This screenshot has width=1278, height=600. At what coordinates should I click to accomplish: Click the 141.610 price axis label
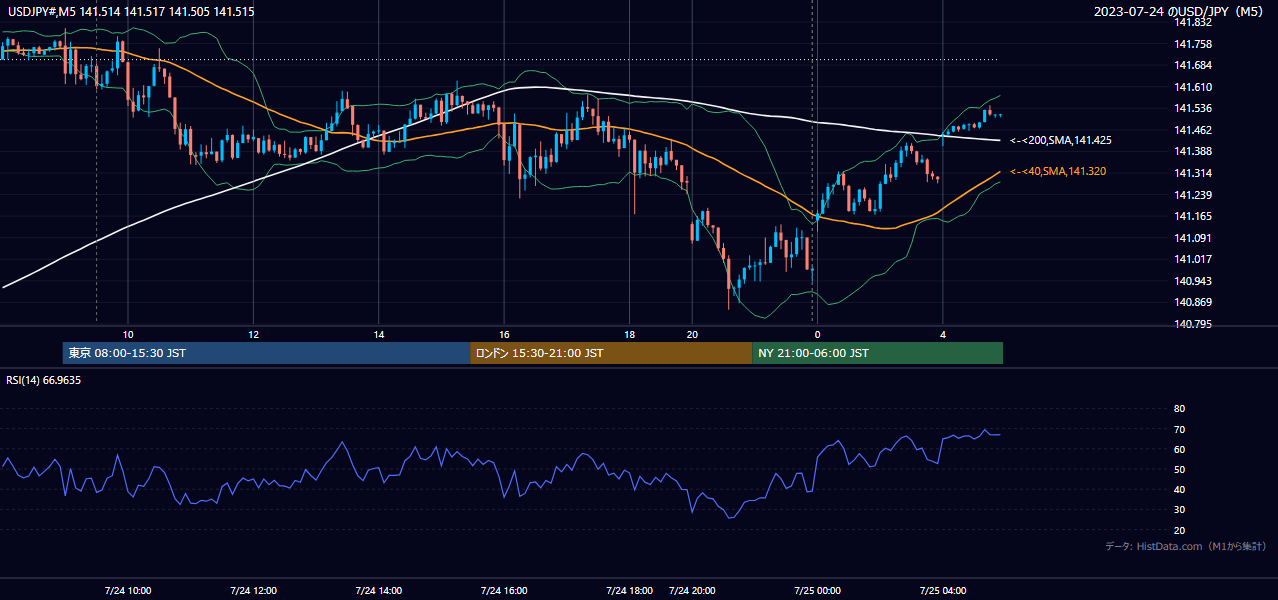(x=1193, y=87)
